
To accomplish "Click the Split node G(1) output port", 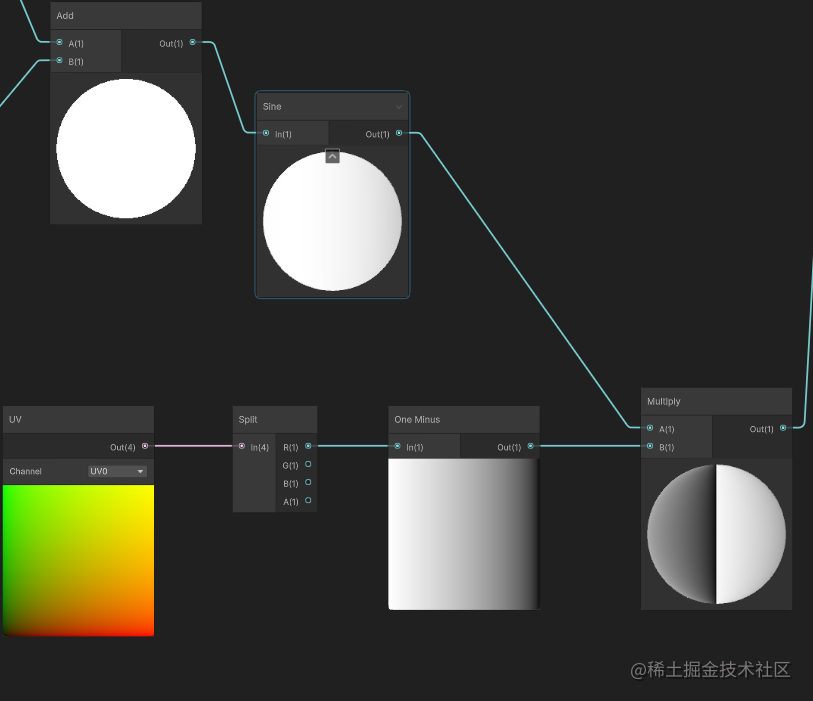I will click(308, 464).
